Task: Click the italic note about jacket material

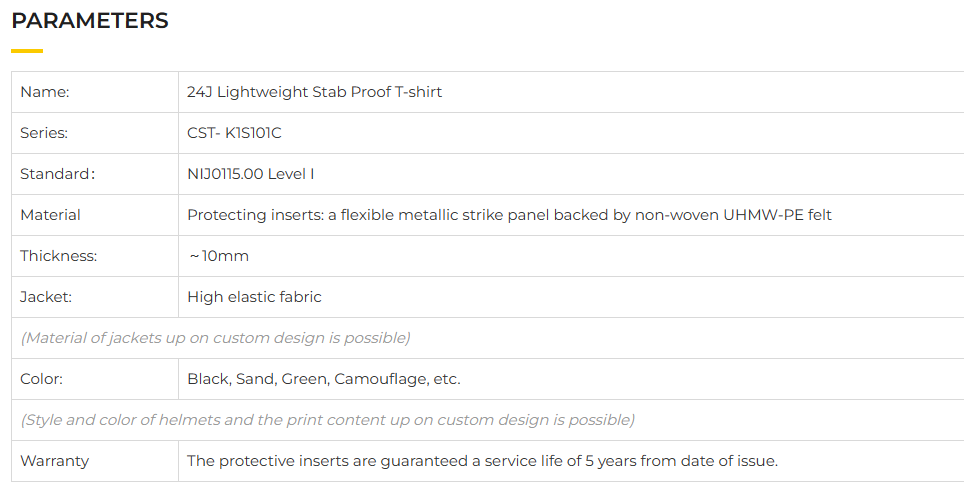Action: pyautogui.click(x=215, y=338)
